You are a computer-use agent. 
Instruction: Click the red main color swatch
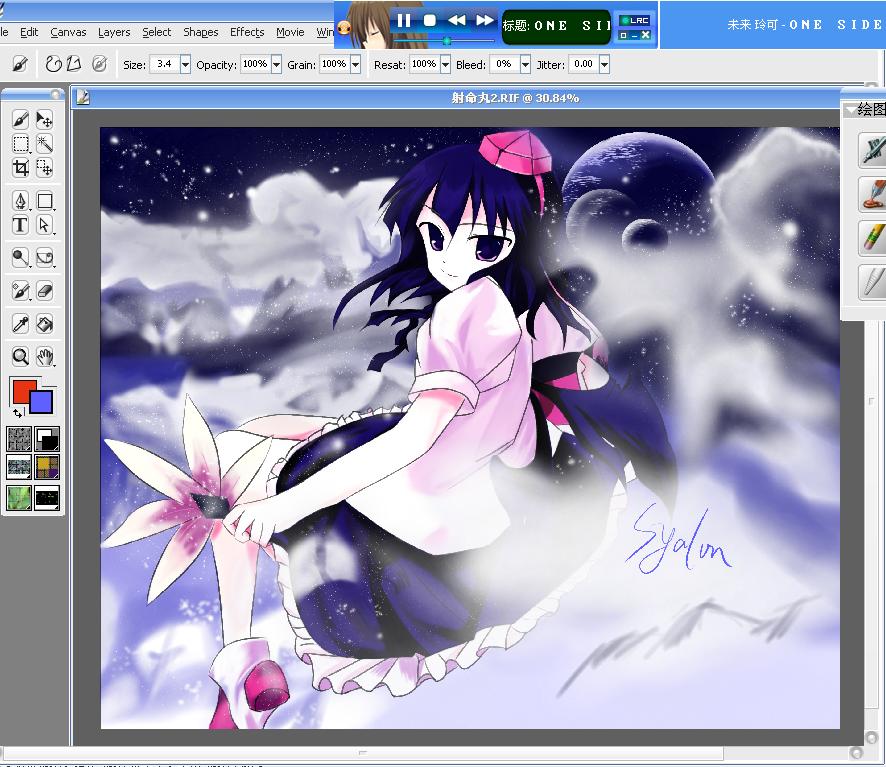click(x=23, y=391)
